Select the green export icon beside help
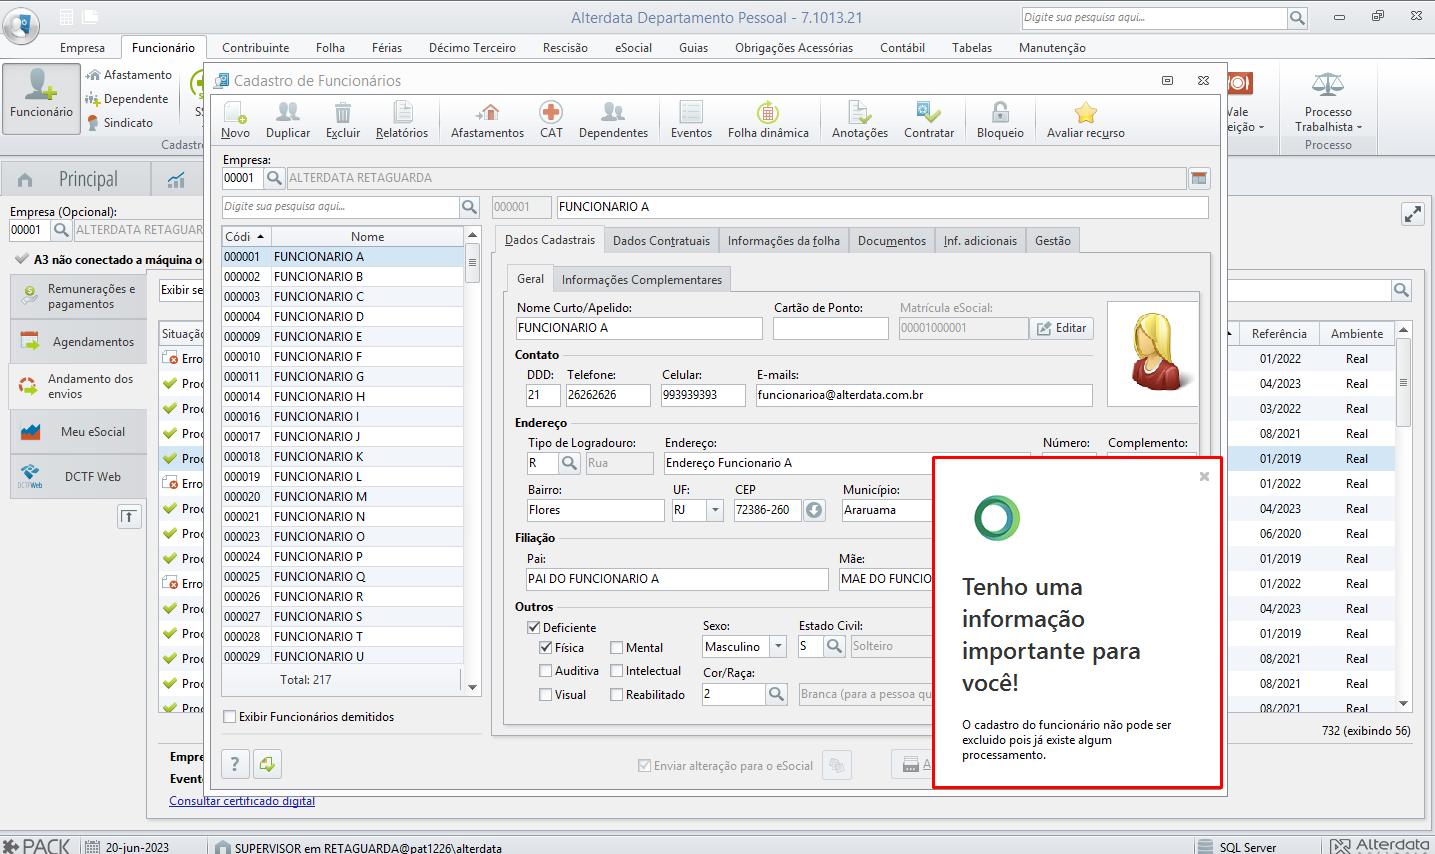 pos(267,765)
